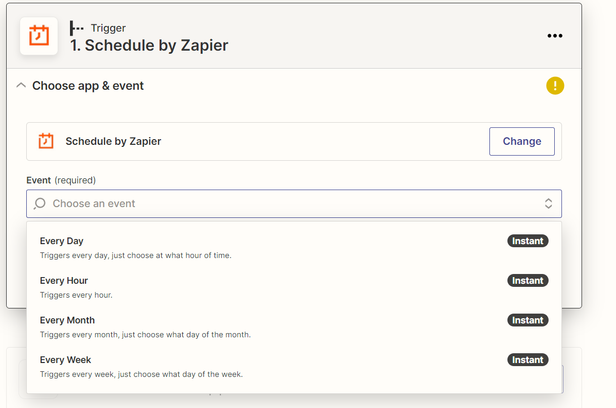This screenshot has height=408, width=616.
Task: Select the Every Day event option
Action: [62, 241]
